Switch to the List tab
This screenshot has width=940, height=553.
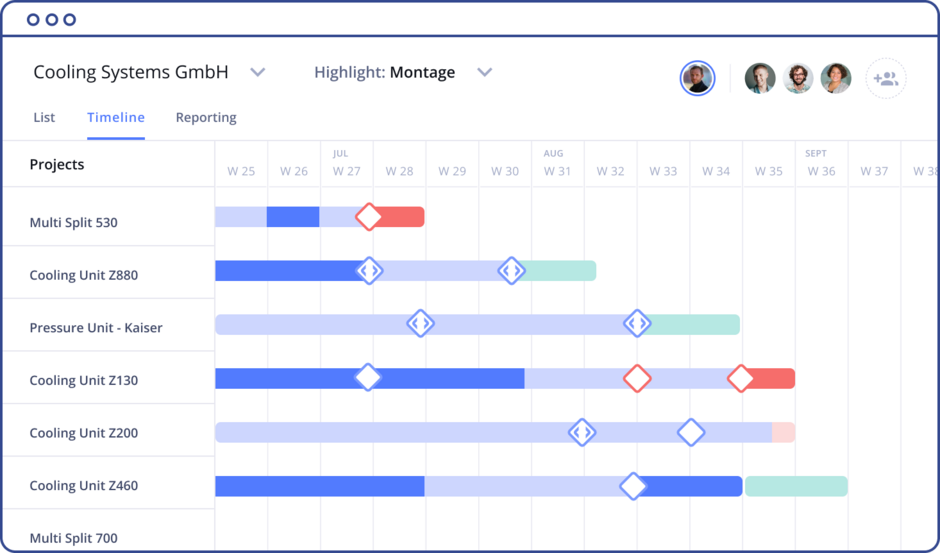(x=44, y=117)
